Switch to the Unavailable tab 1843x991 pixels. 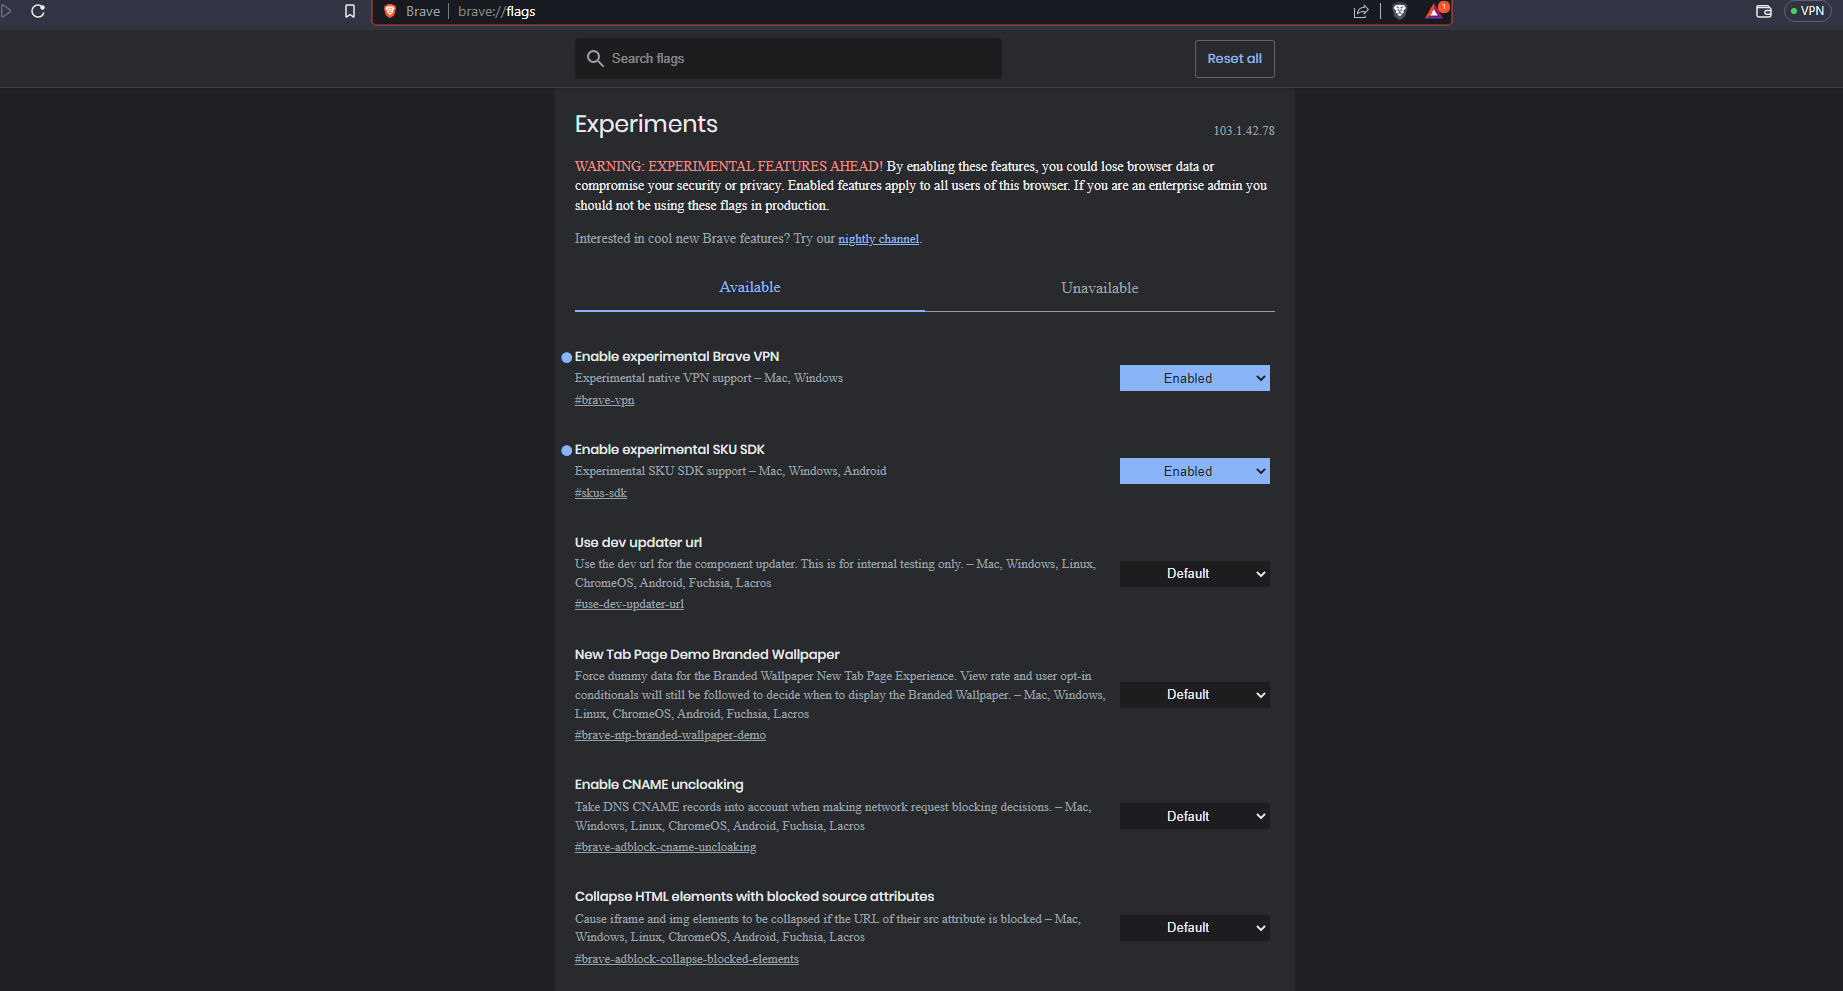(1099, 287)
